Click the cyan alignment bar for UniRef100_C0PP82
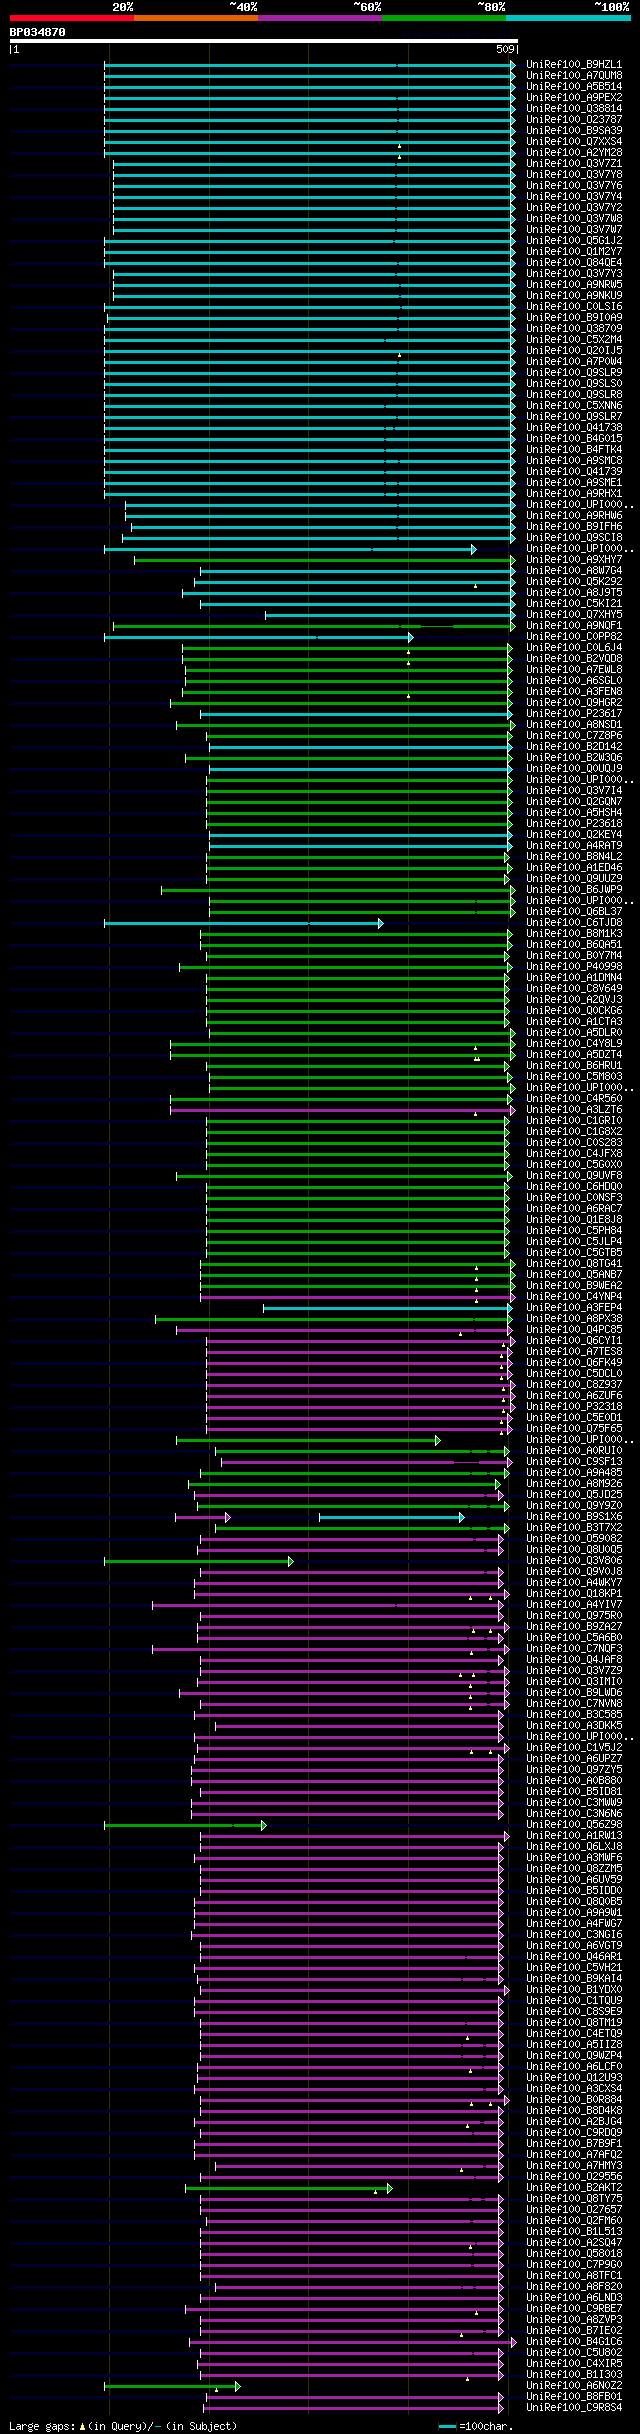The height and width of the screenshot is (2434, 640). point(258,637)
